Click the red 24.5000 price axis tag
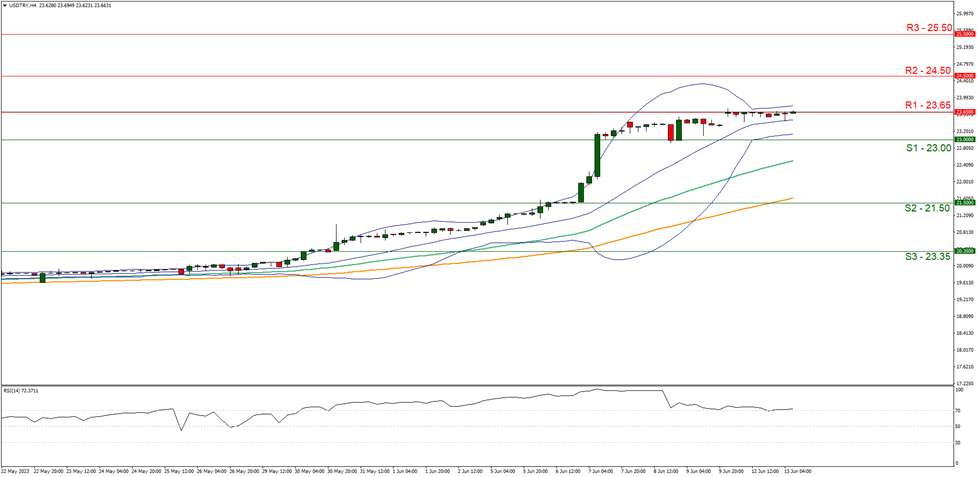Screen dimensions: 977x477 964,76
